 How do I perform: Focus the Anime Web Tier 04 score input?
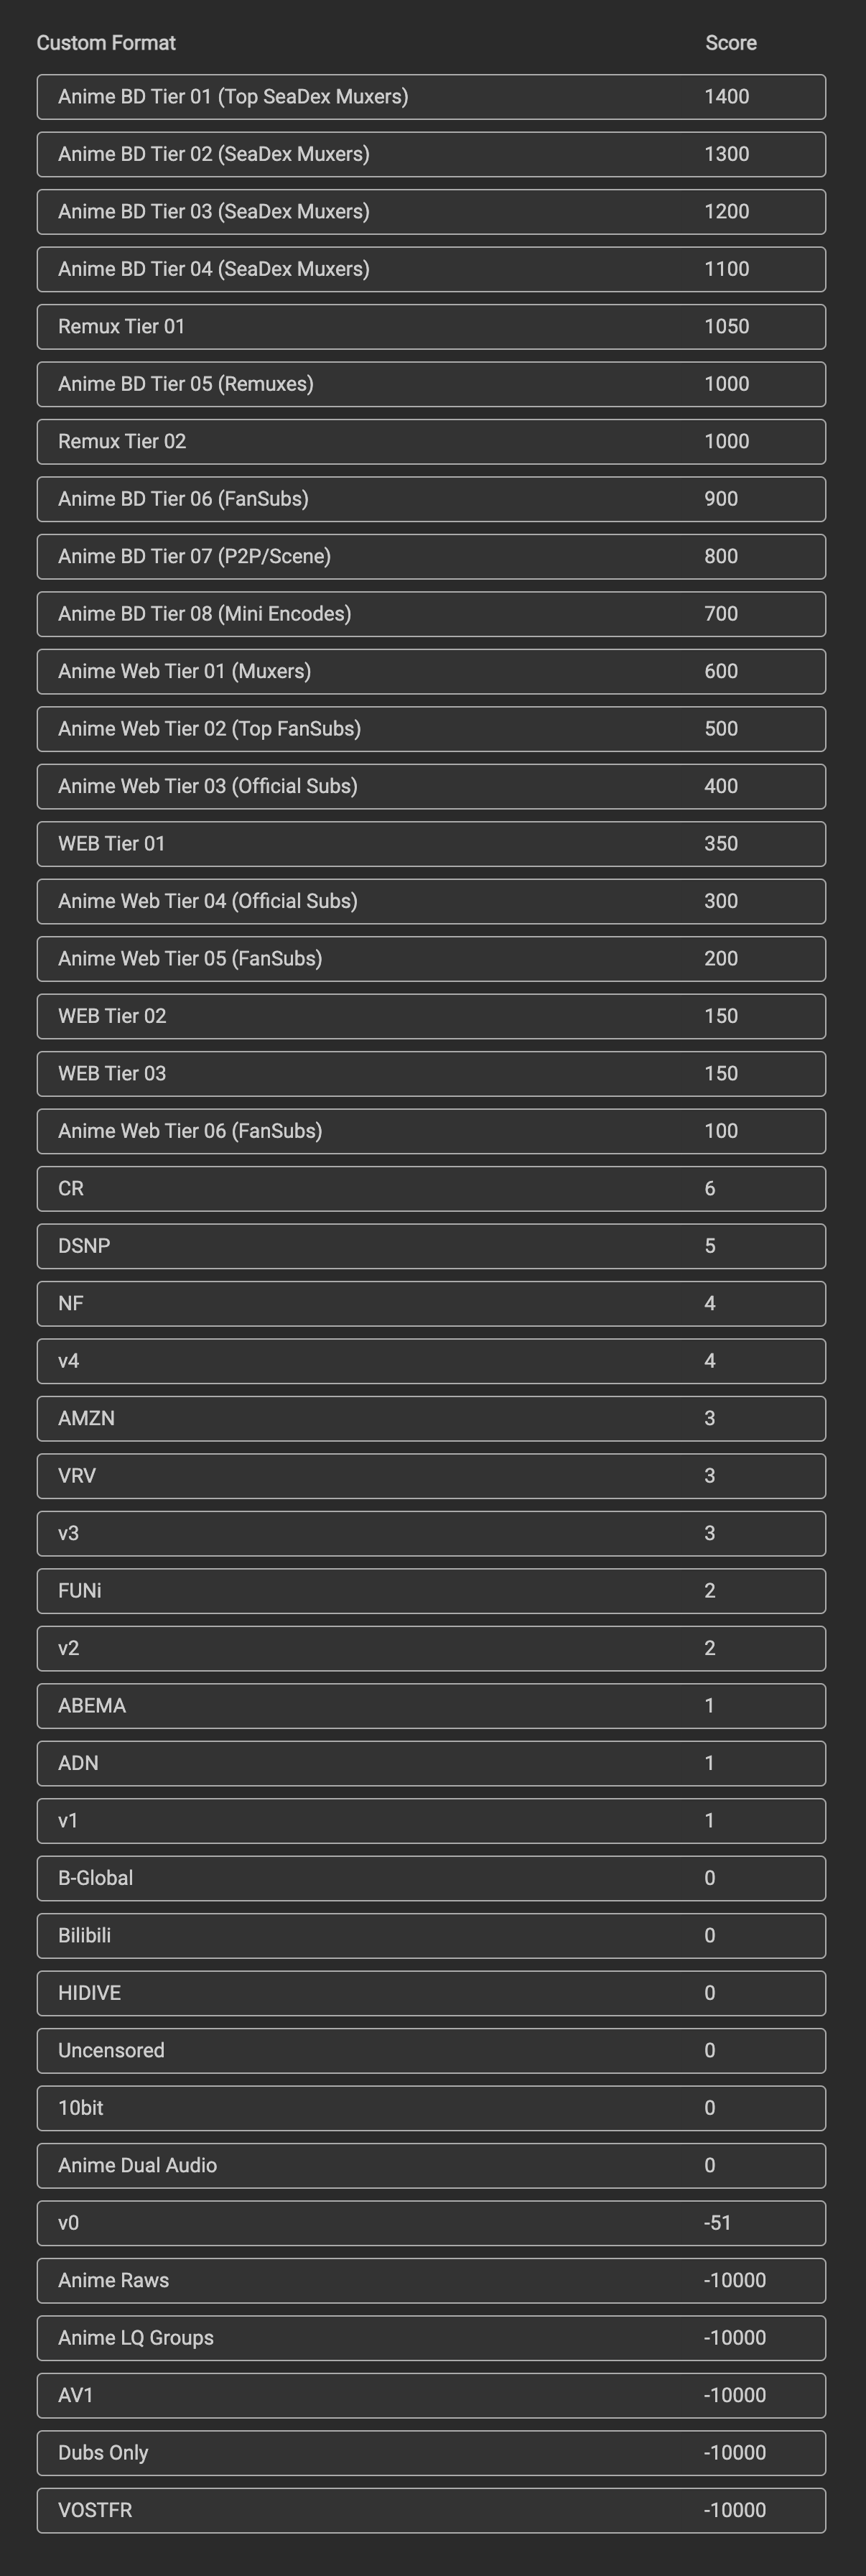(x=721, y=901)
